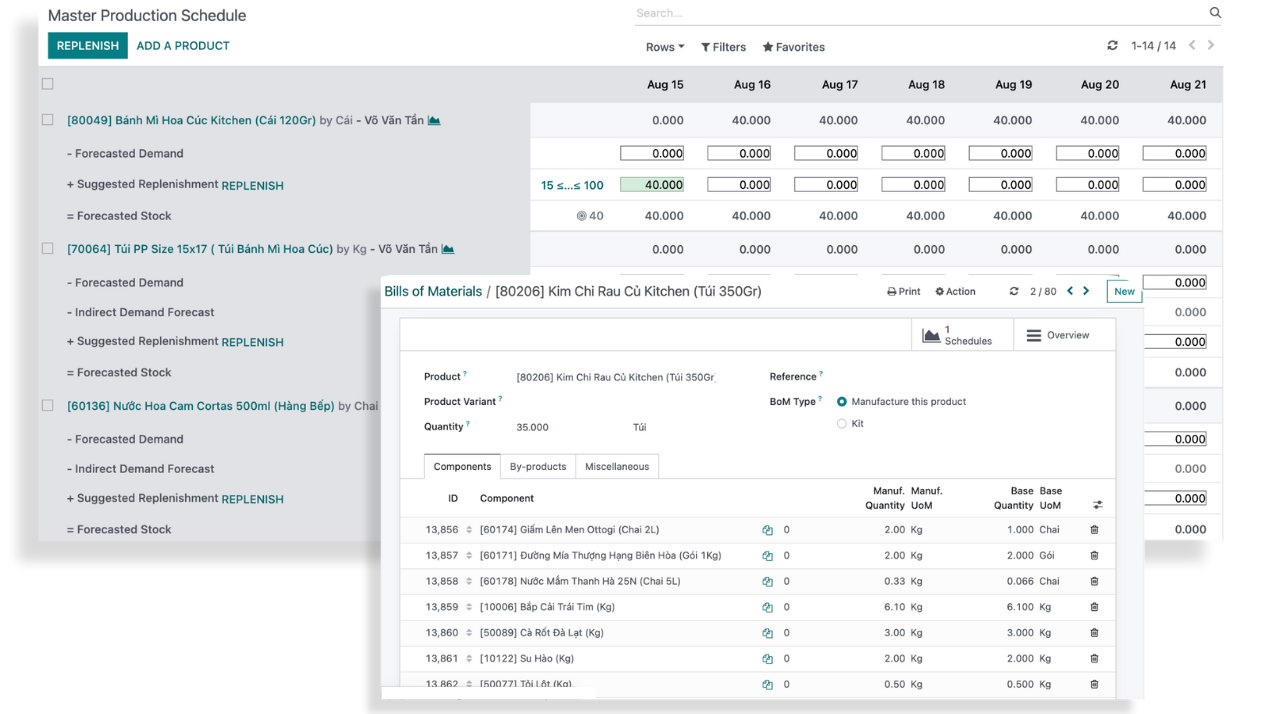Click the search magnifier icon

1215,13
